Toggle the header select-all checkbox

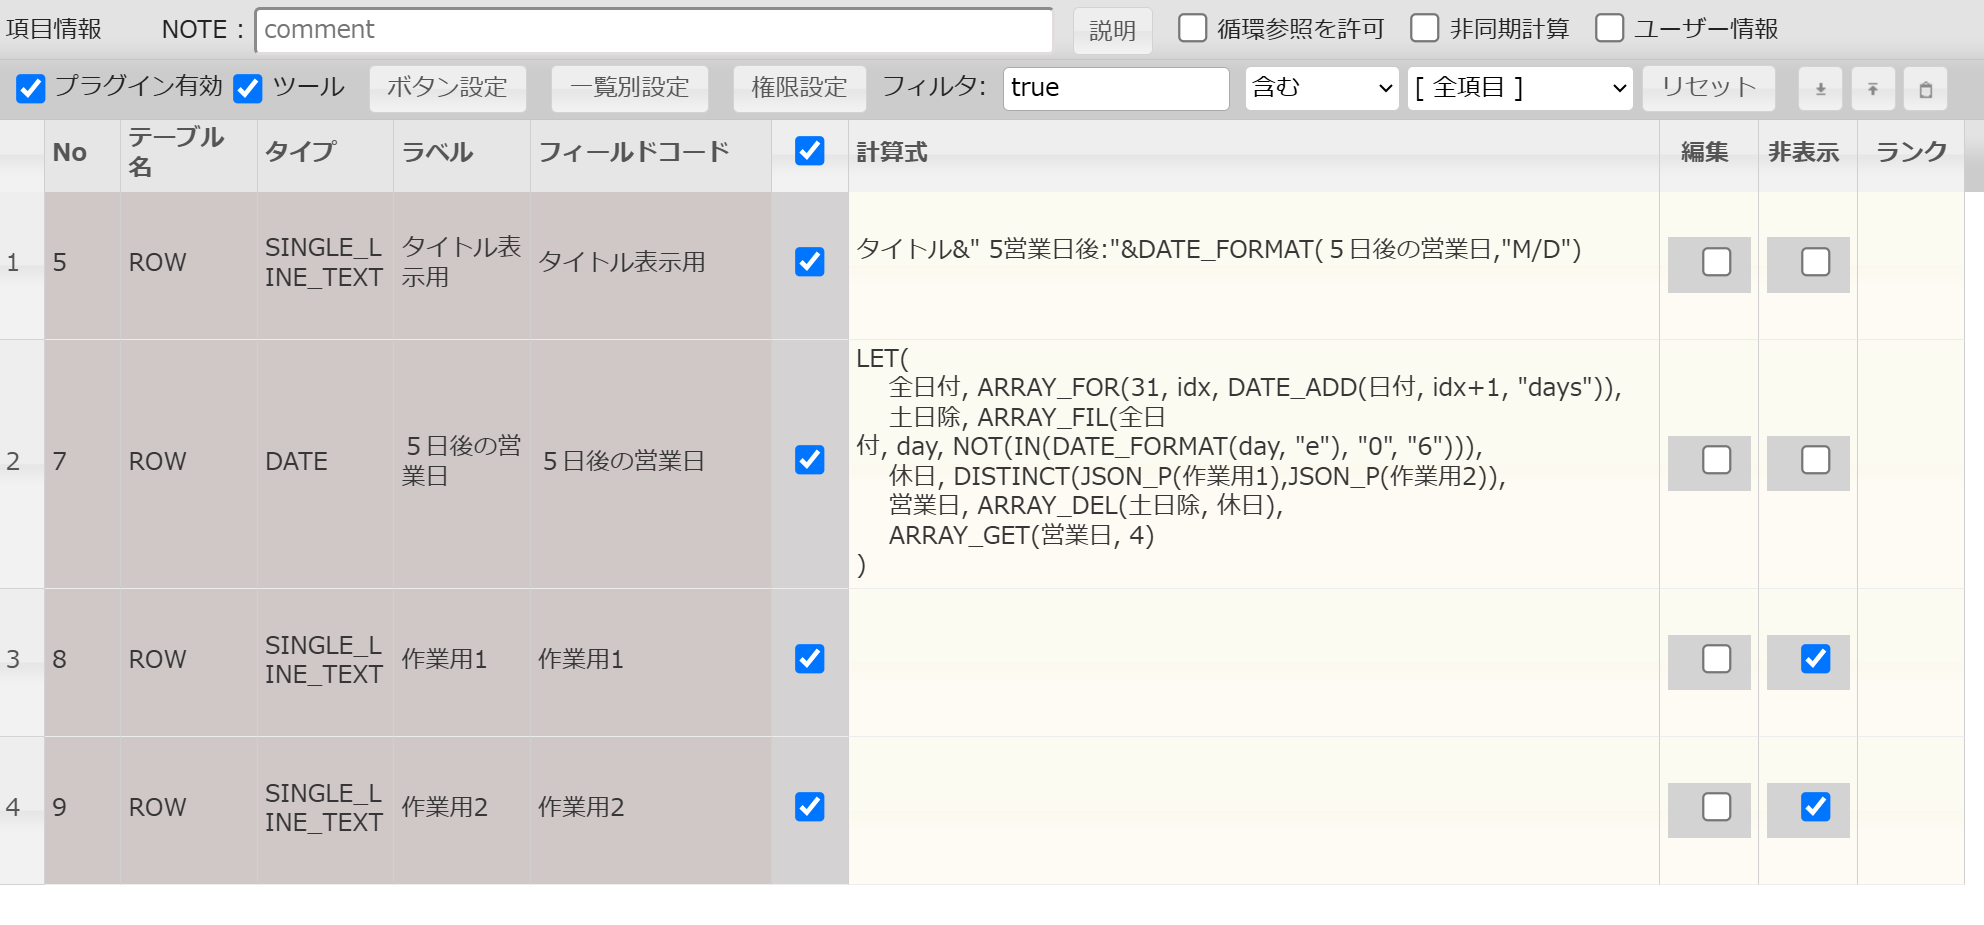point(810,151)
